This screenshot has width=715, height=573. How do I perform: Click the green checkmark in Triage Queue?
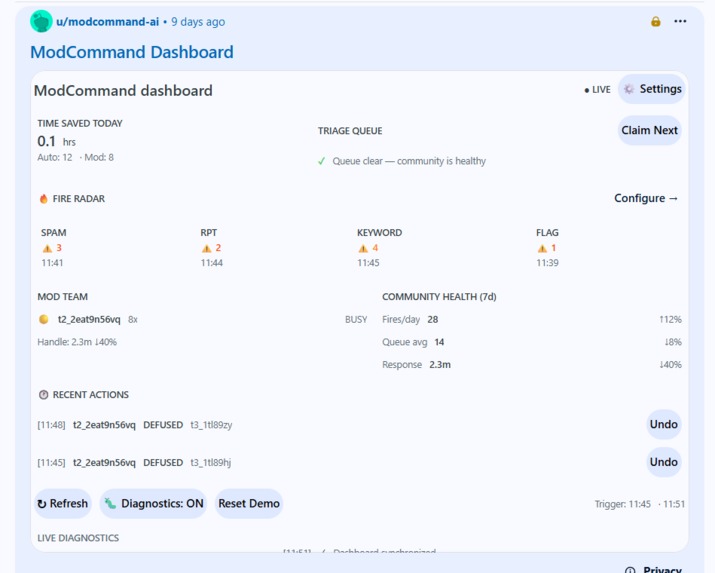click(x=321, y=161)
